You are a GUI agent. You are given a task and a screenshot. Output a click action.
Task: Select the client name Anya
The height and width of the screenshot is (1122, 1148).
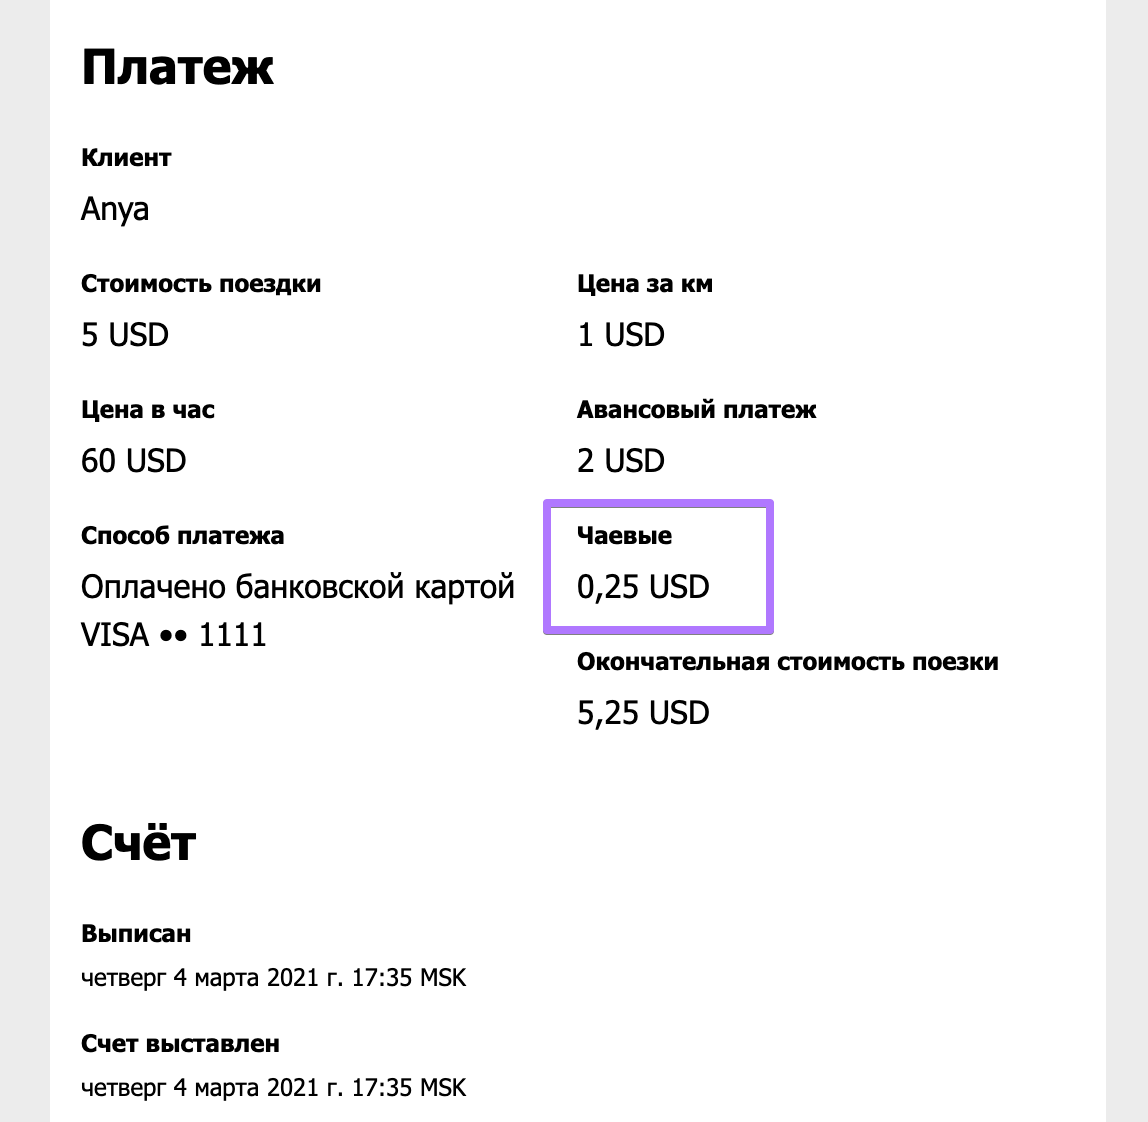pos(115,209)
